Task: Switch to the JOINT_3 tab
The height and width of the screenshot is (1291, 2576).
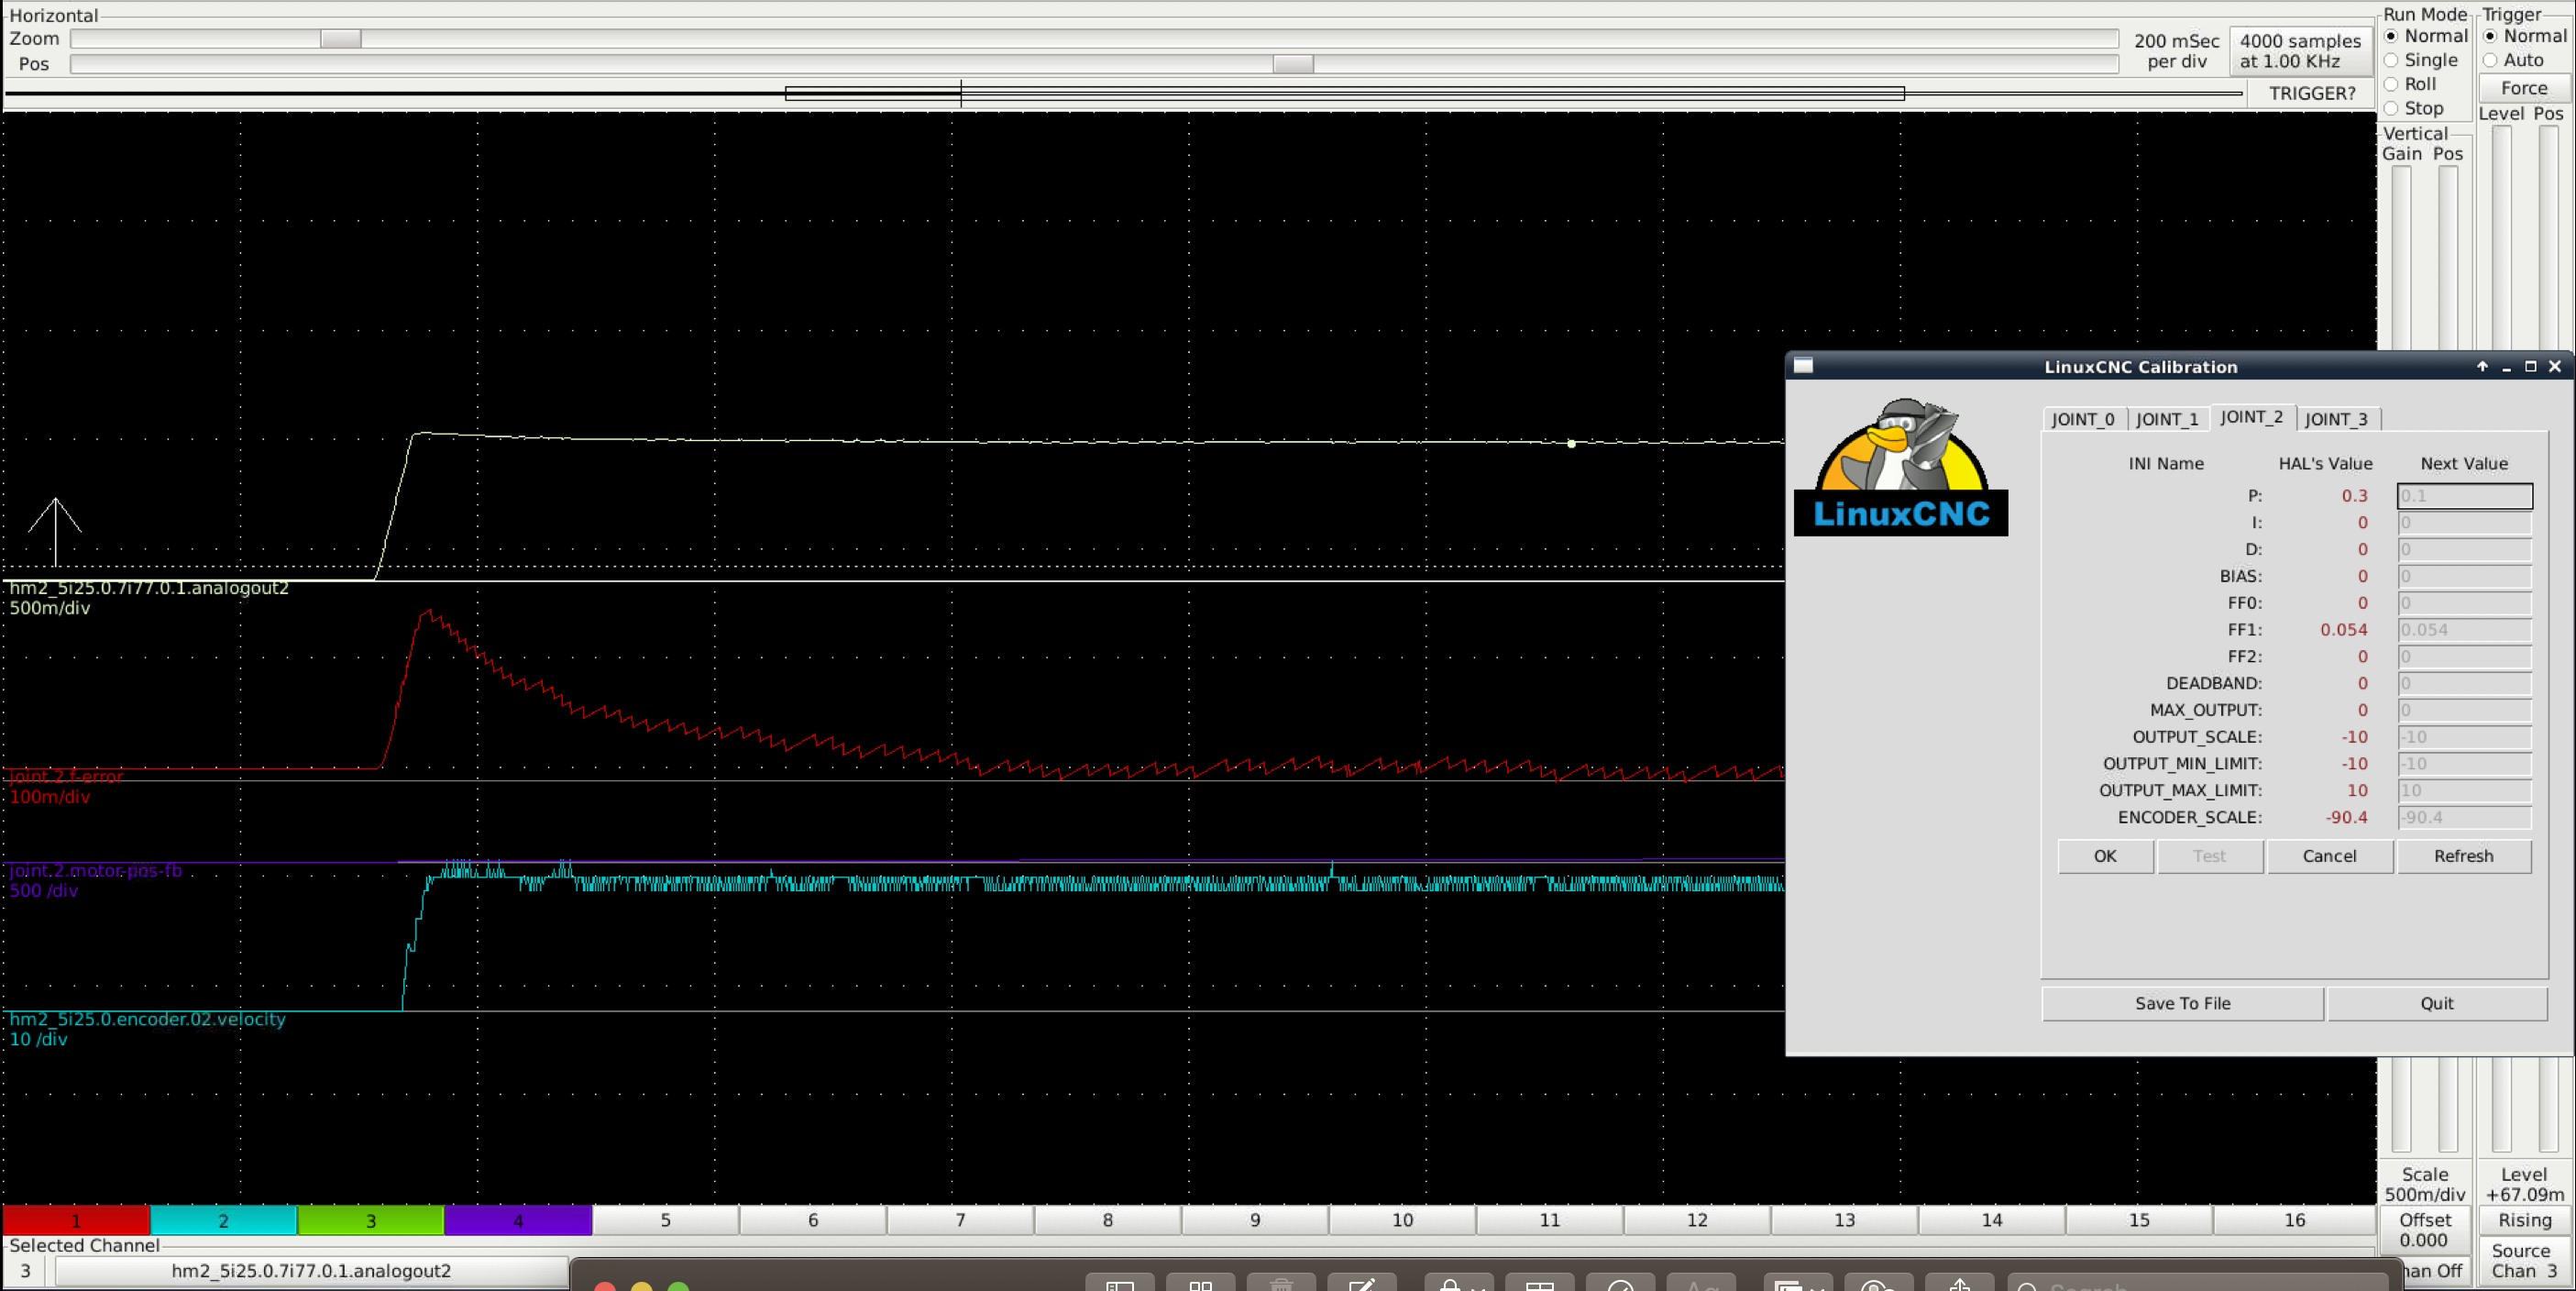Action: 2336,419
